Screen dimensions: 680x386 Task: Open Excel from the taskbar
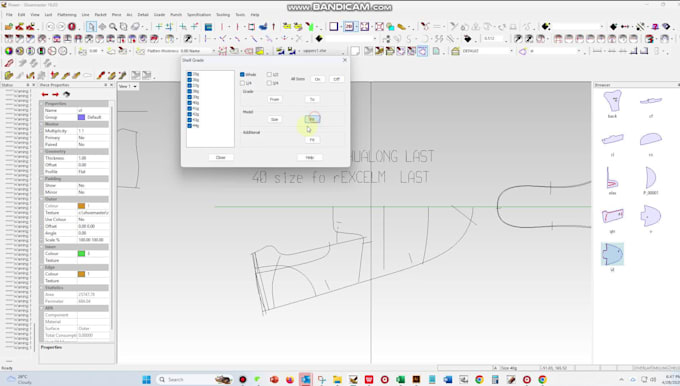[x=400, y=379]
